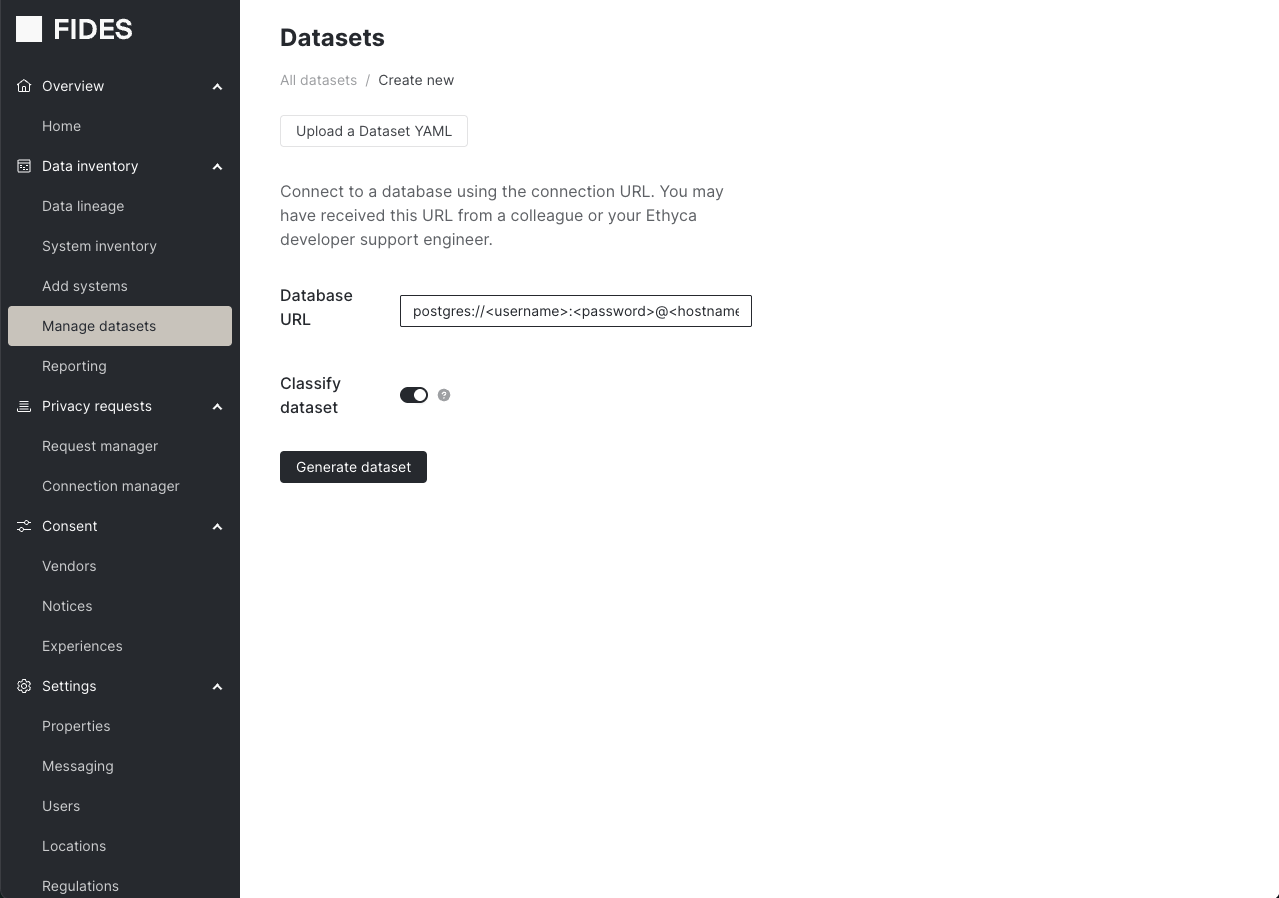Viewport: 1279px width, 898px height.
Task: Select Manage datasets in sidebar
Action: [x=120, y=326]
